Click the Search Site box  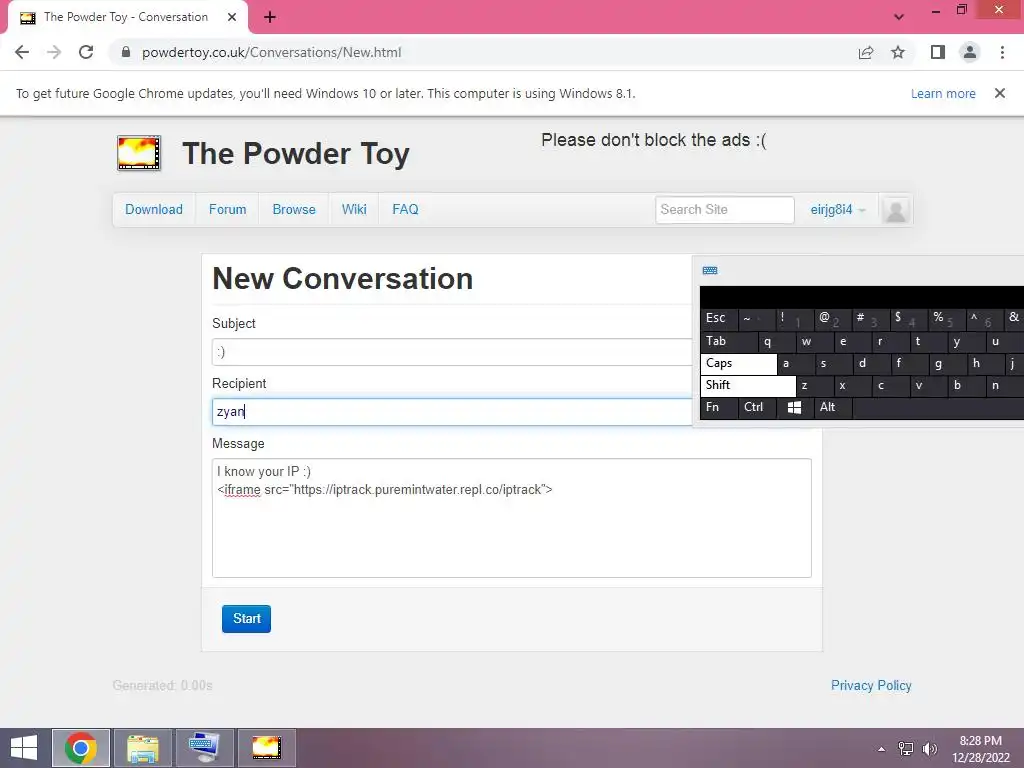pos(725,210)
